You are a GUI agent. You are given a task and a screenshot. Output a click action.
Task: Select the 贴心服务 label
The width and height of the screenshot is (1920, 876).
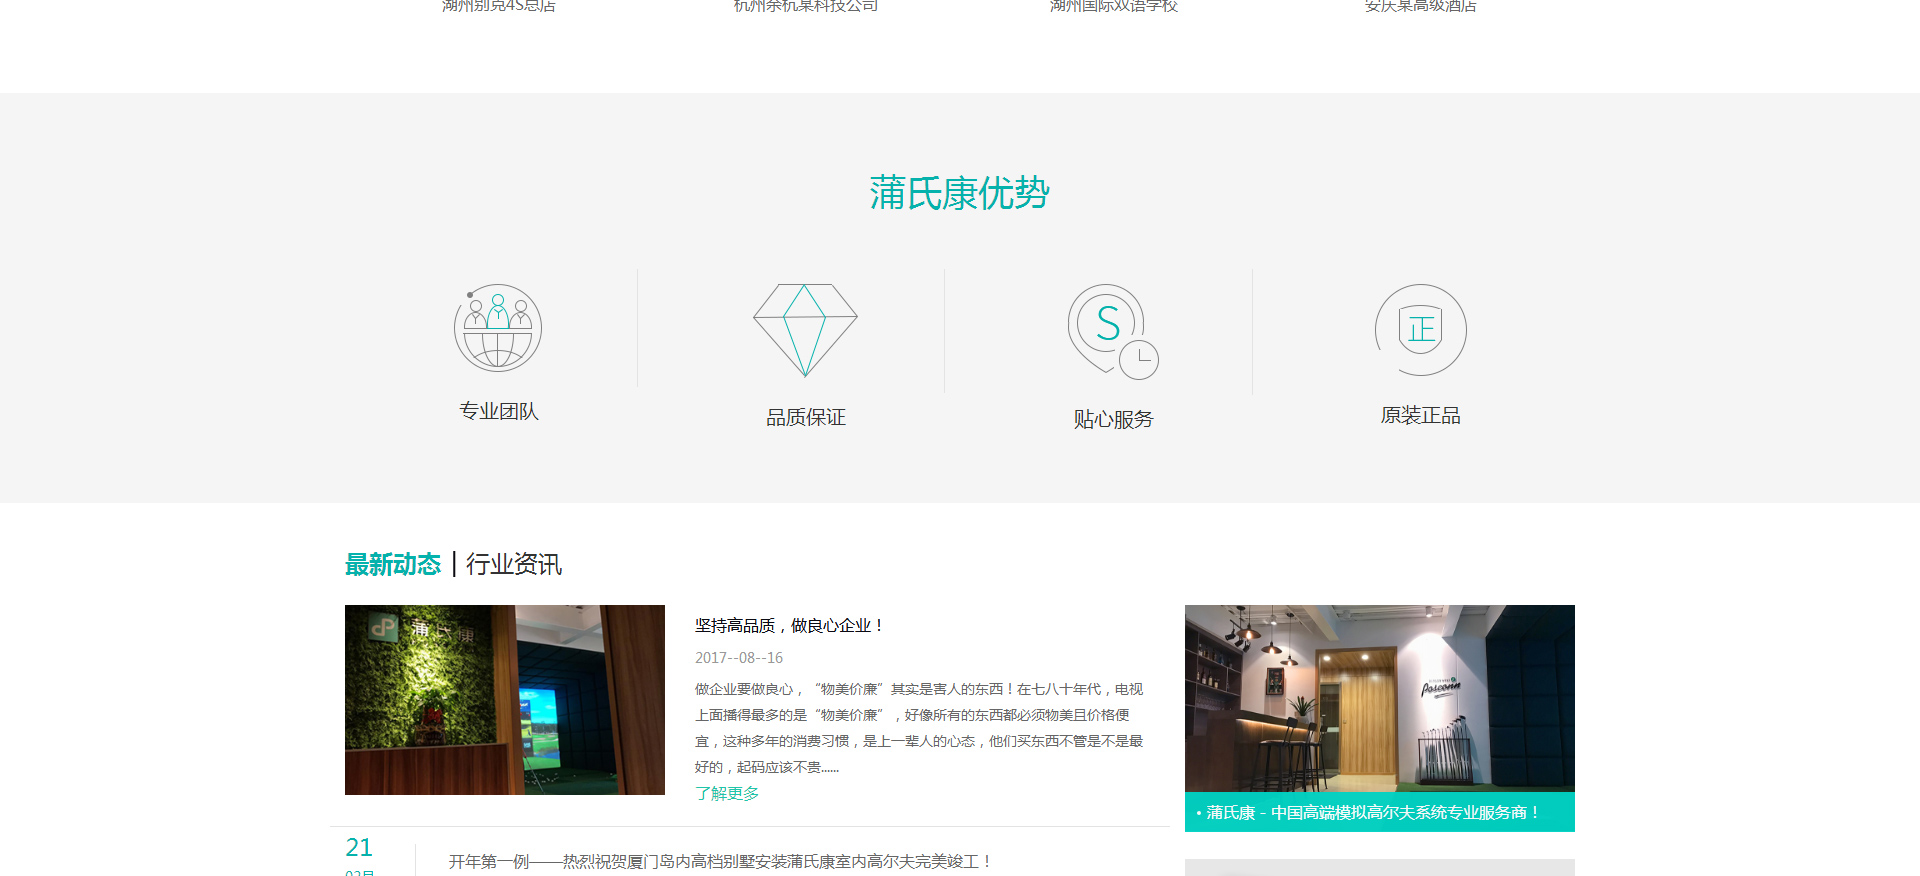point(1113,419)
